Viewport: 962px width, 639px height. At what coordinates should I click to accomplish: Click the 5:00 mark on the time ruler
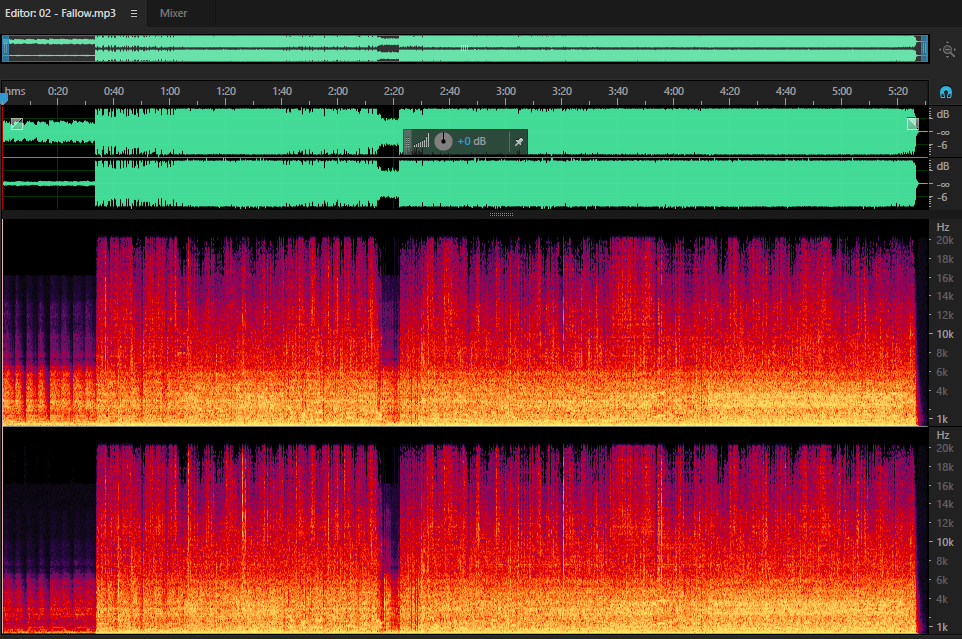(842, 91)
